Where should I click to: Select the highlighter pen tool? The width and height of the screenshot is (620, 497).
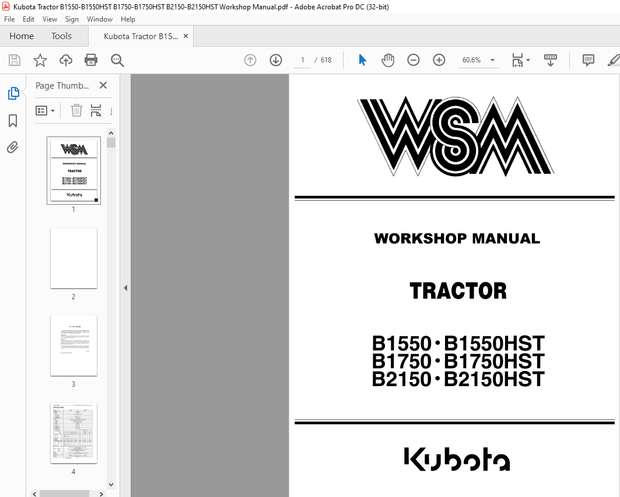click(x=613, y=60)
